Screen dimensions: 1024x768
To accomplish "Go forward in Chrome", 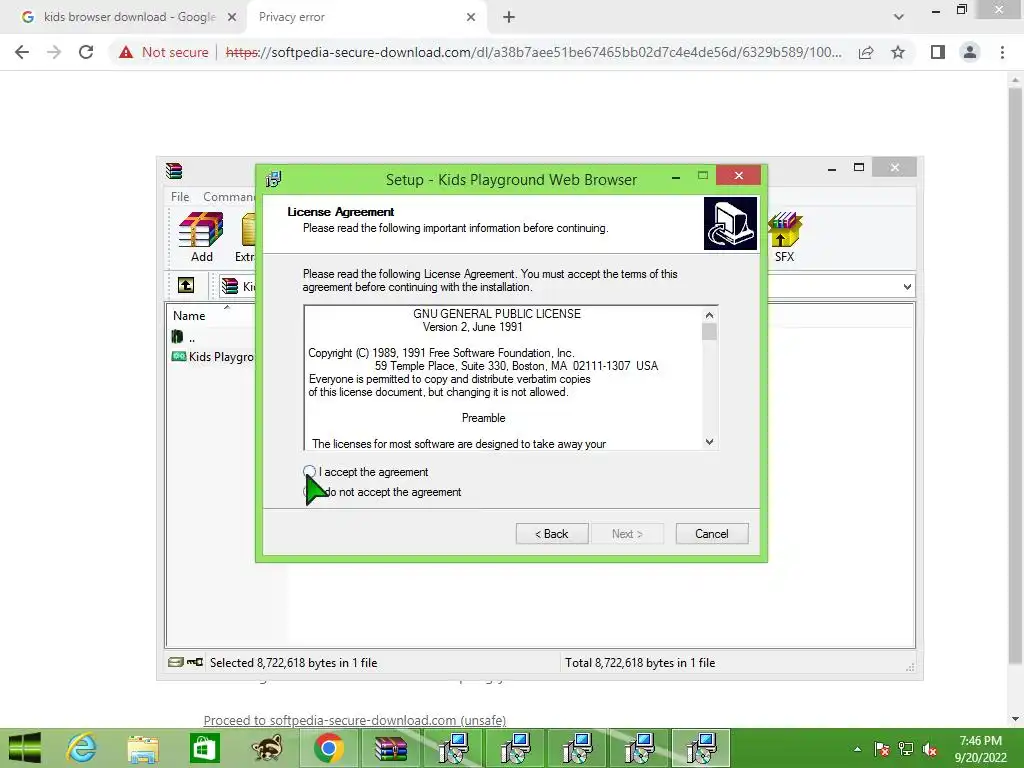I will [x=54, y=52].
